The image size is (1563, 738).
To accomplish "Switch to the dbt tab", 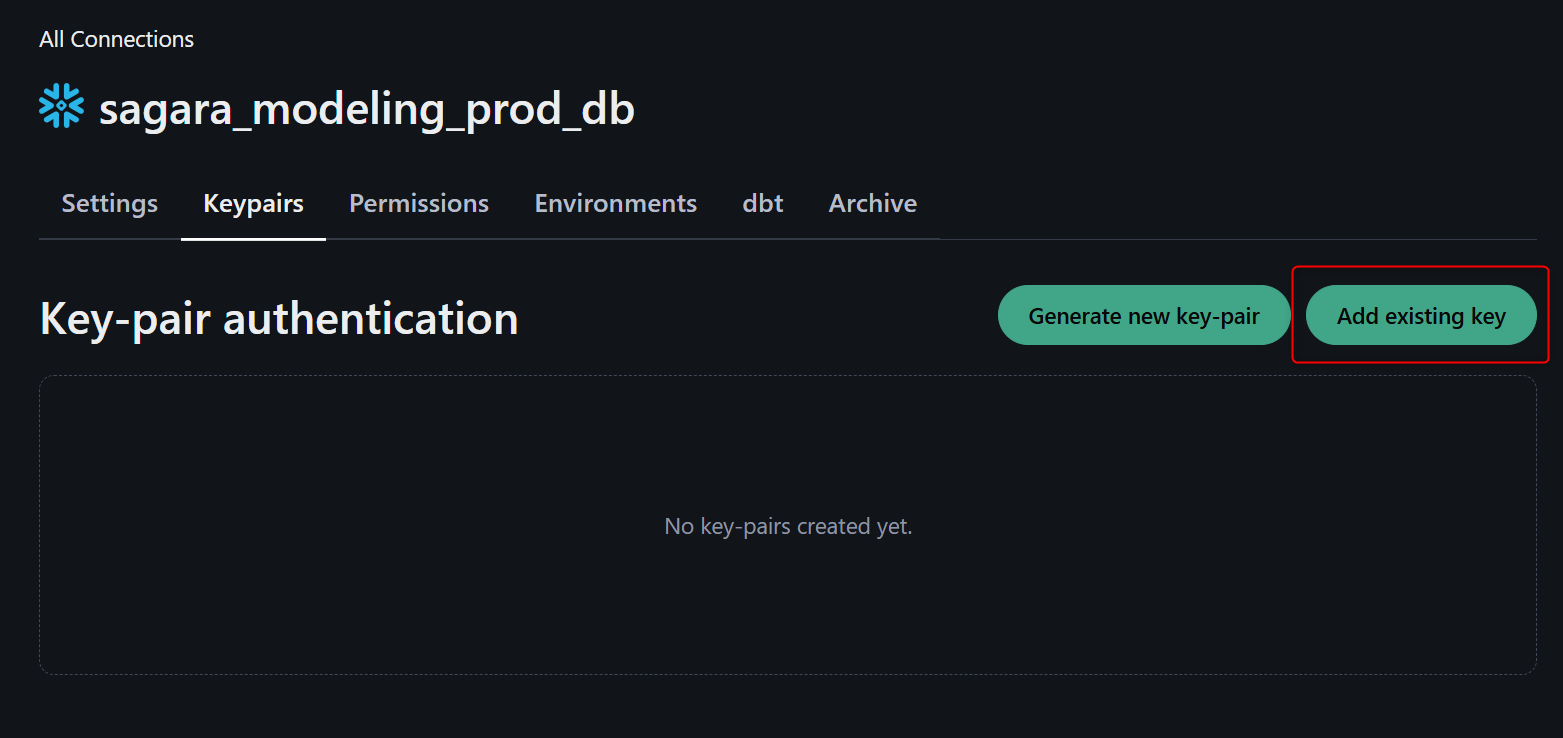I will click(762, 203).
